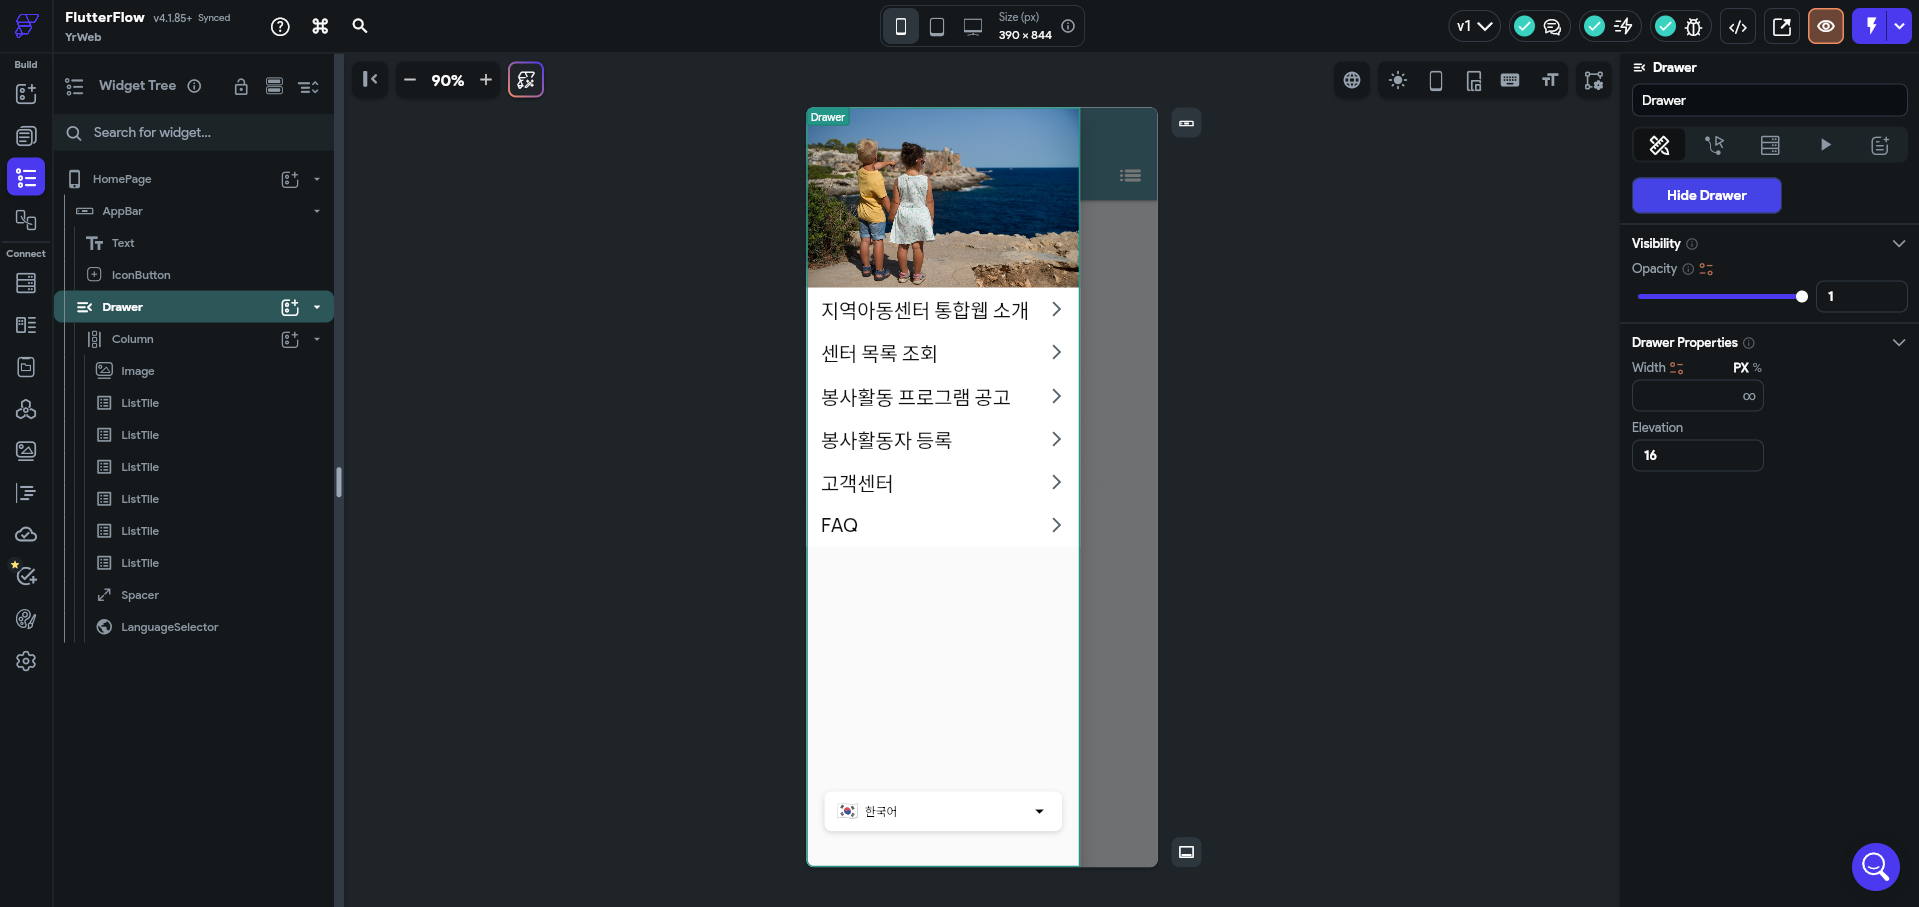Collapse the Visibility section

pos(1899,244)
